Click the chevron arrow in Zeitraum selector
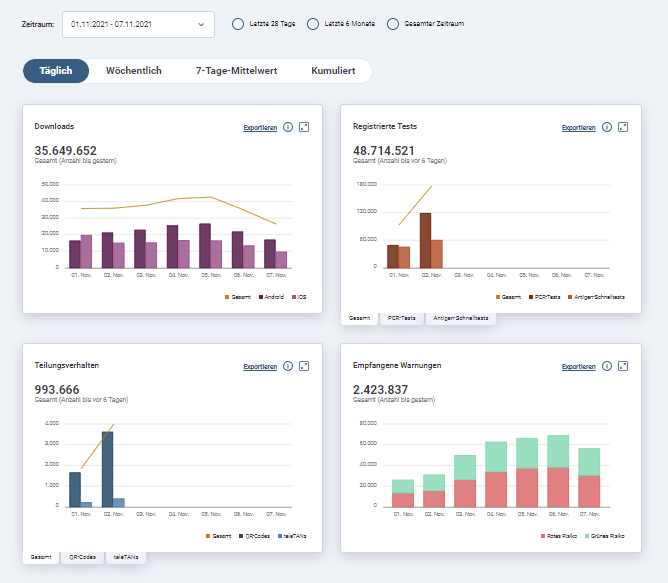This screenshot has height=583, width=668. (x=201, y=24)
